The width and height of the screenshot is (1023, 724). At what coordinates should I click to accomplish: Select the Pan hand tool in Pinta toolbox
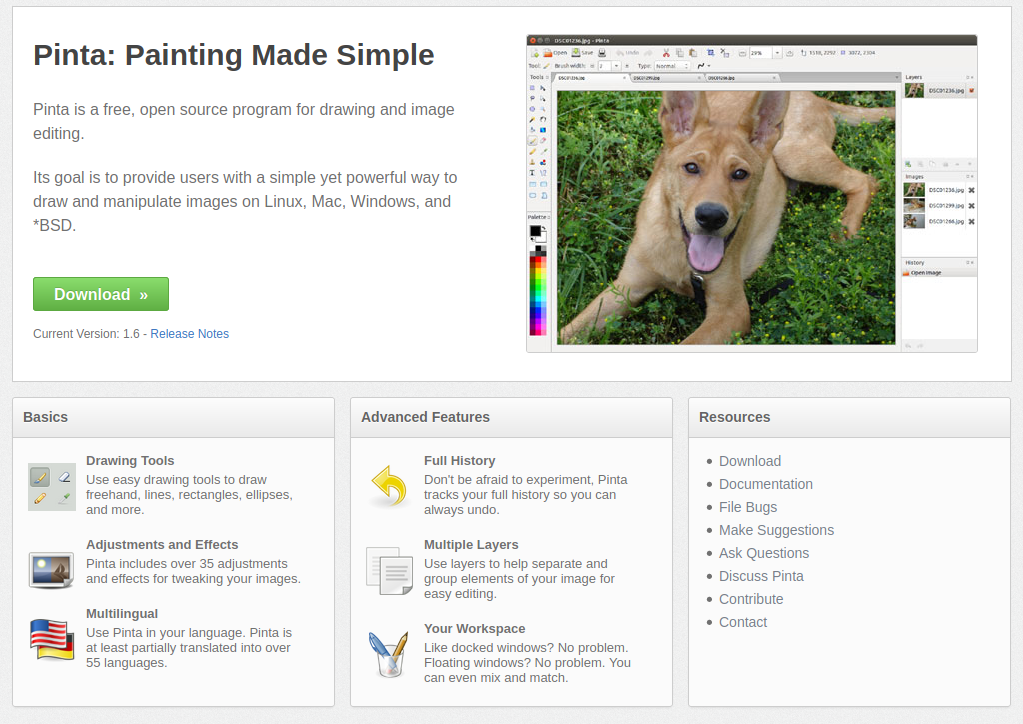pos(543,119)
